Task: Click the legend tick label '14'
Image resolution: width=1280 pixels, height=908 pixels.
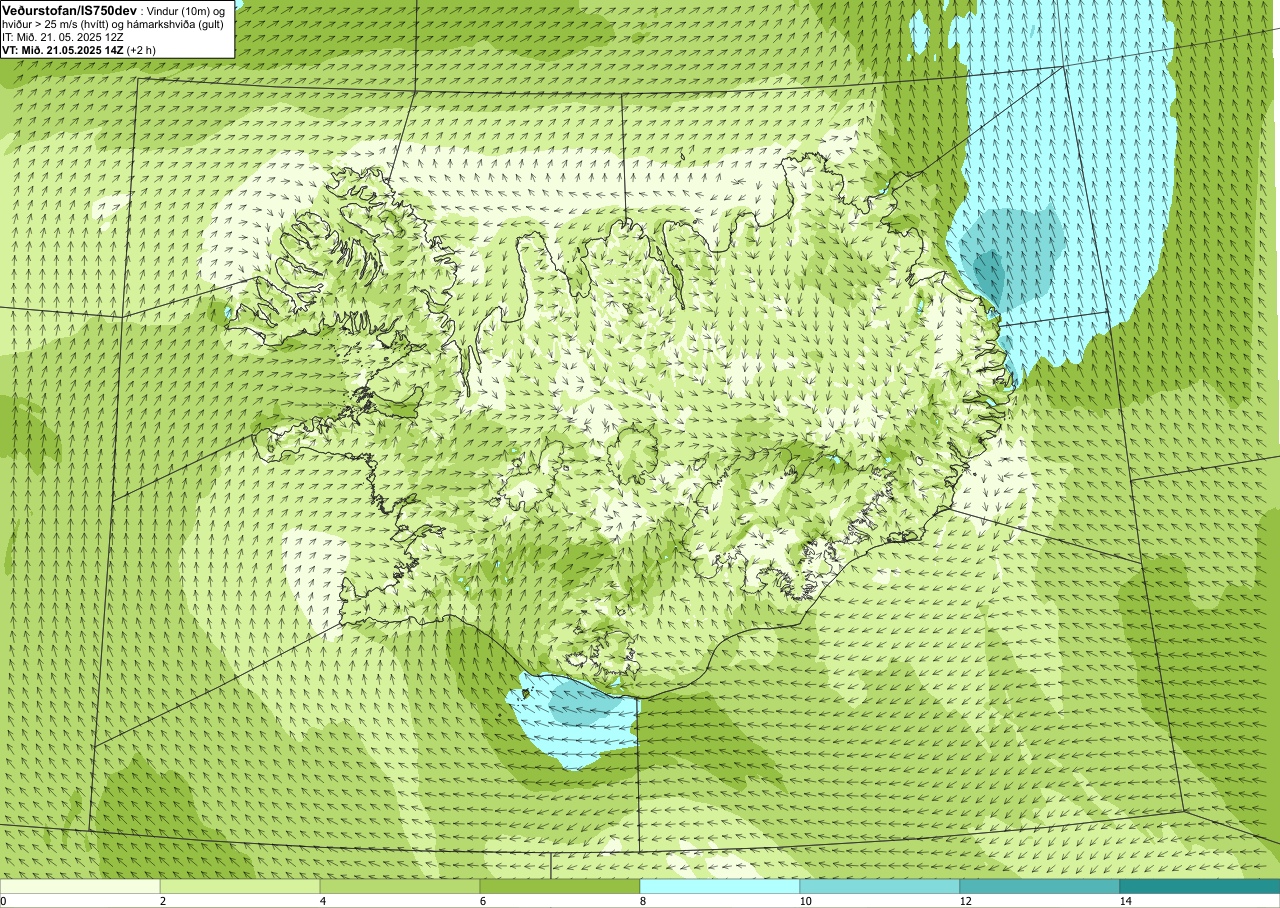Action: click(x=1125, y=901)
